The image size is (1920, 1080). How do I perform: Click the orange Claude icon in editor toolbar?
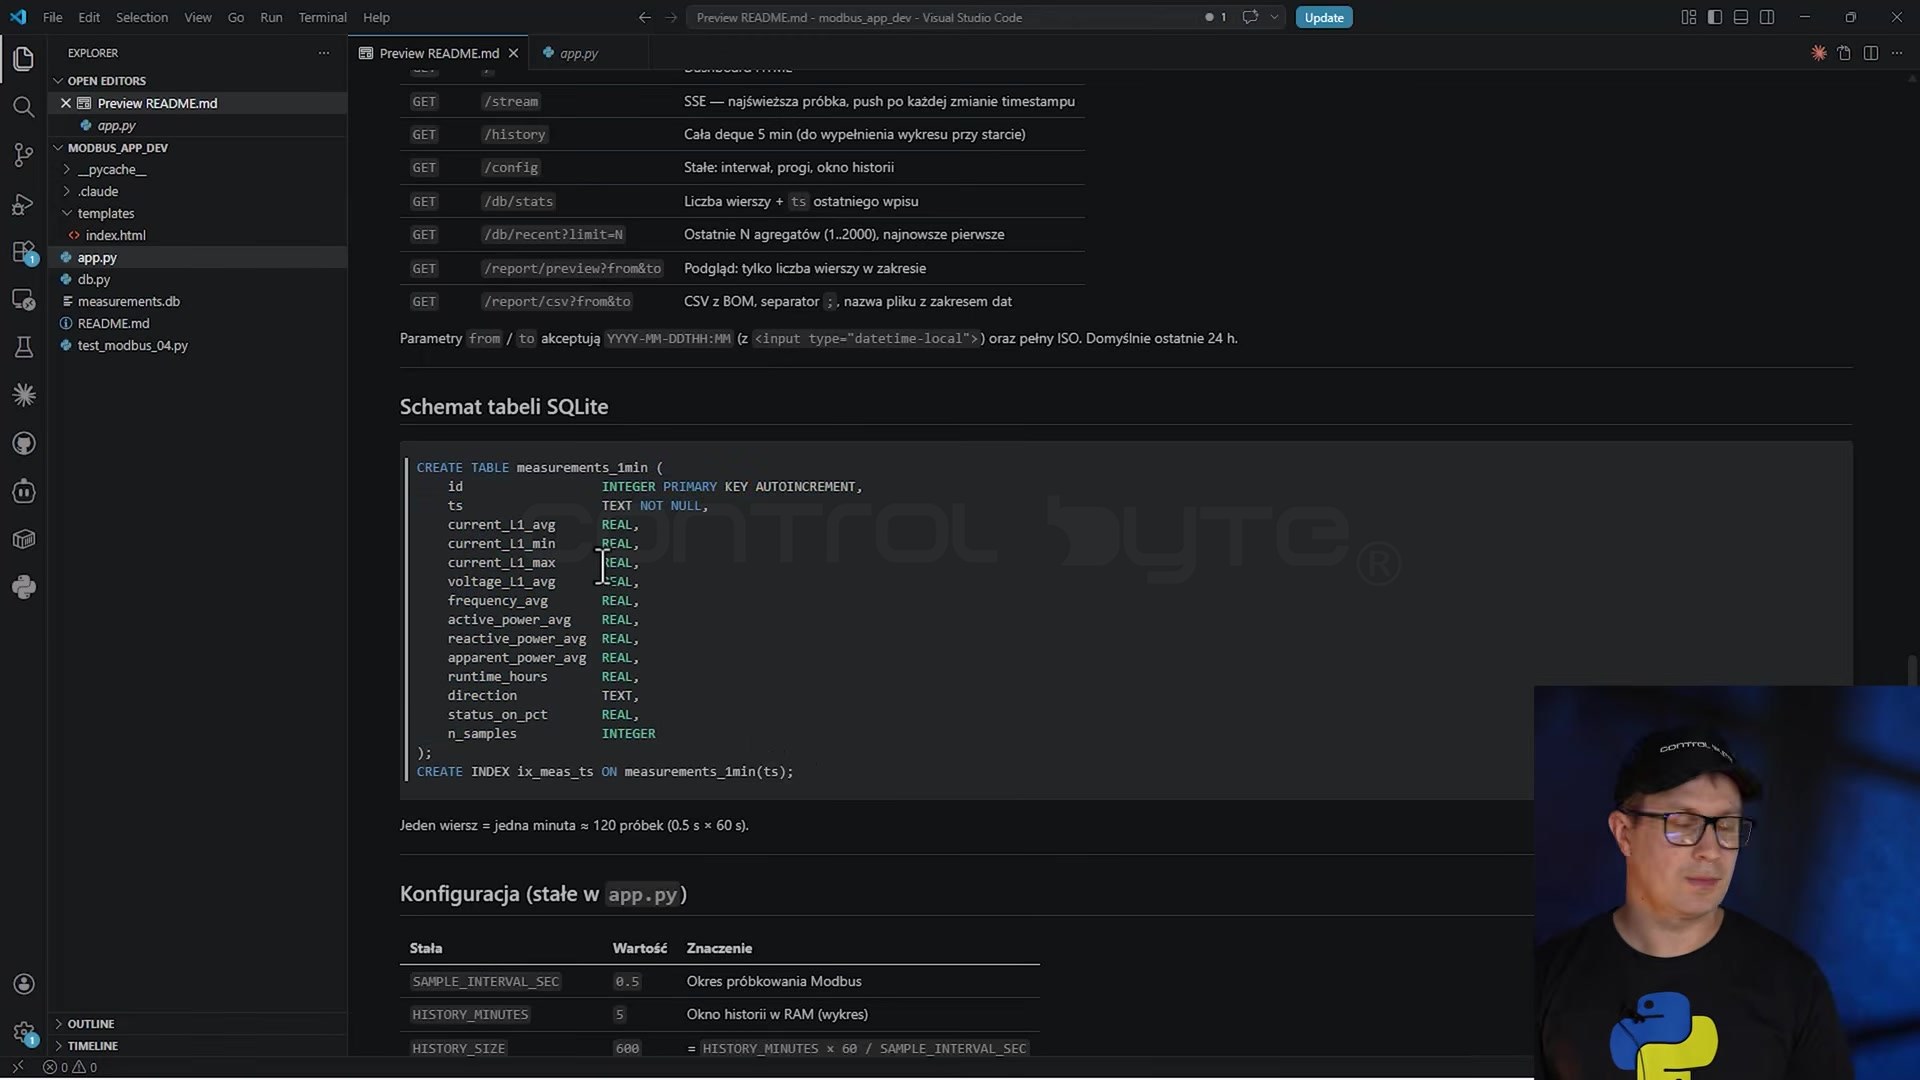[1819, 53]
